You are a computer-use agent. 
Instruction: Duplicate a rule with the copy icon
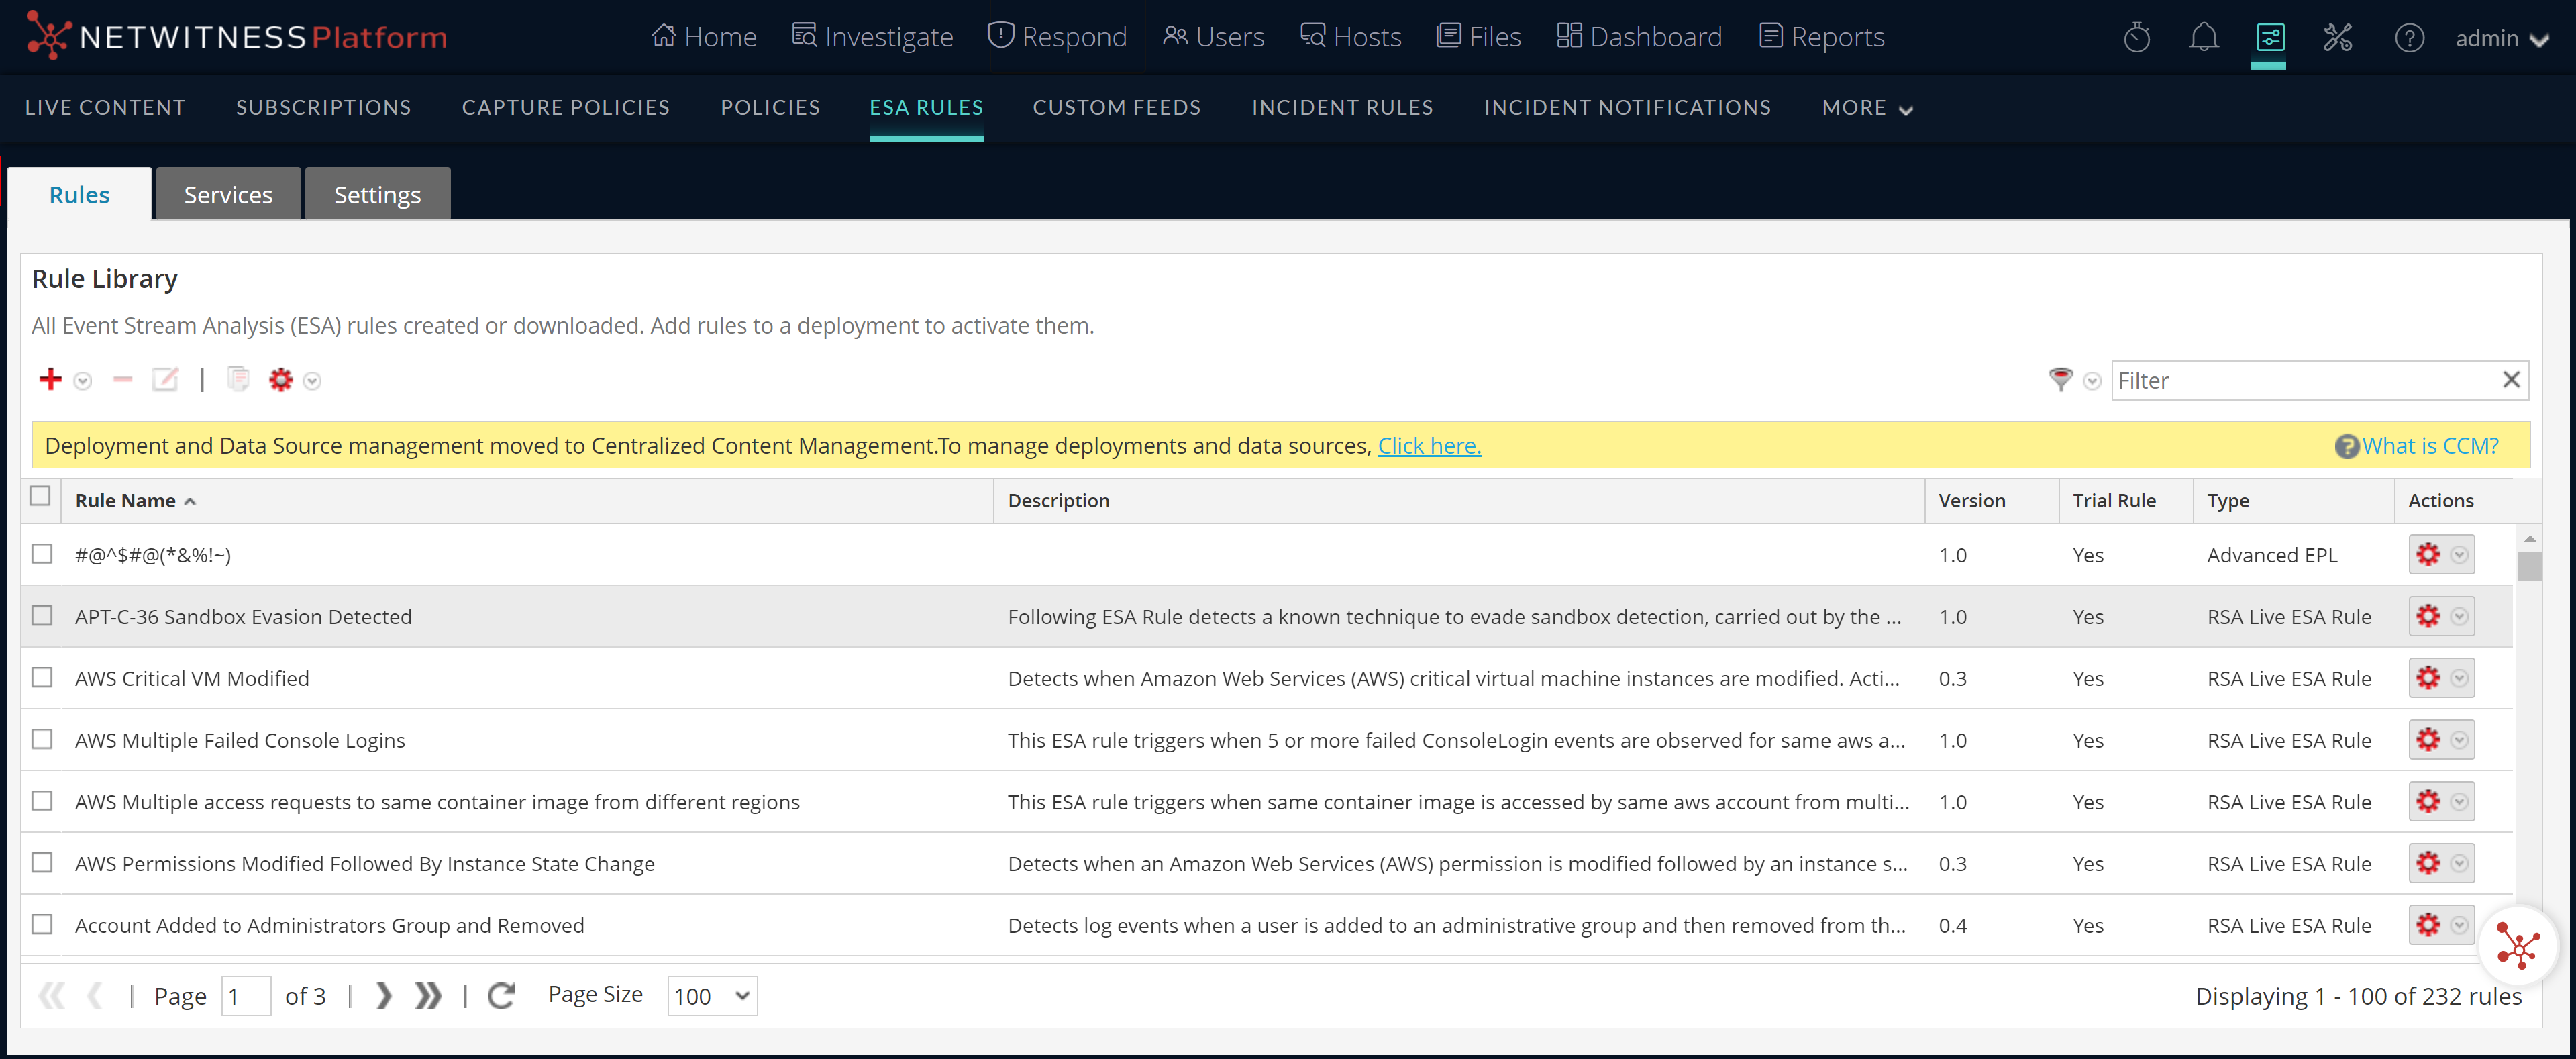click(x=238, y=379)
